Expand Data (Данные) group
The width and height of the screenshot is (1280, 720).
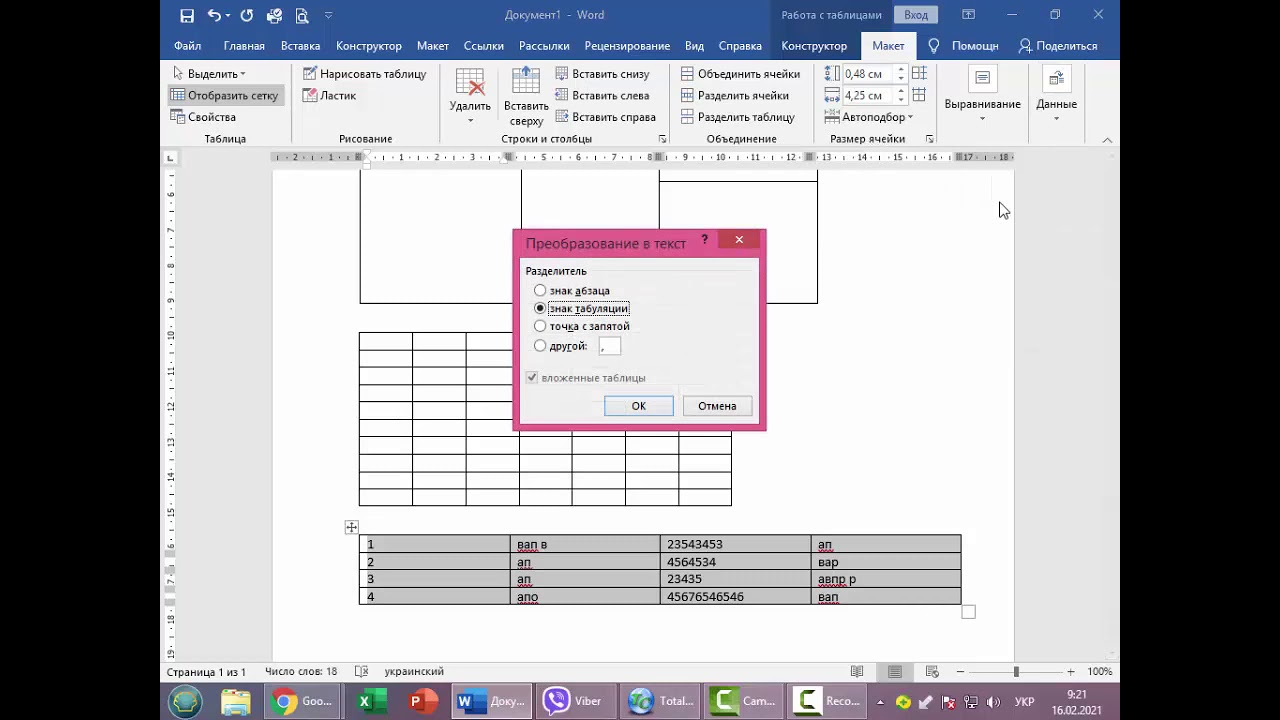1056,96
